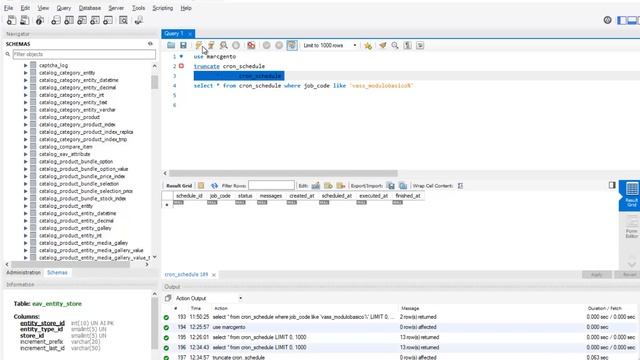This screenshot has height=360, width=640.
Task: Expand the catalog_eav_attribute table node
Action: [x=25, y=154]
